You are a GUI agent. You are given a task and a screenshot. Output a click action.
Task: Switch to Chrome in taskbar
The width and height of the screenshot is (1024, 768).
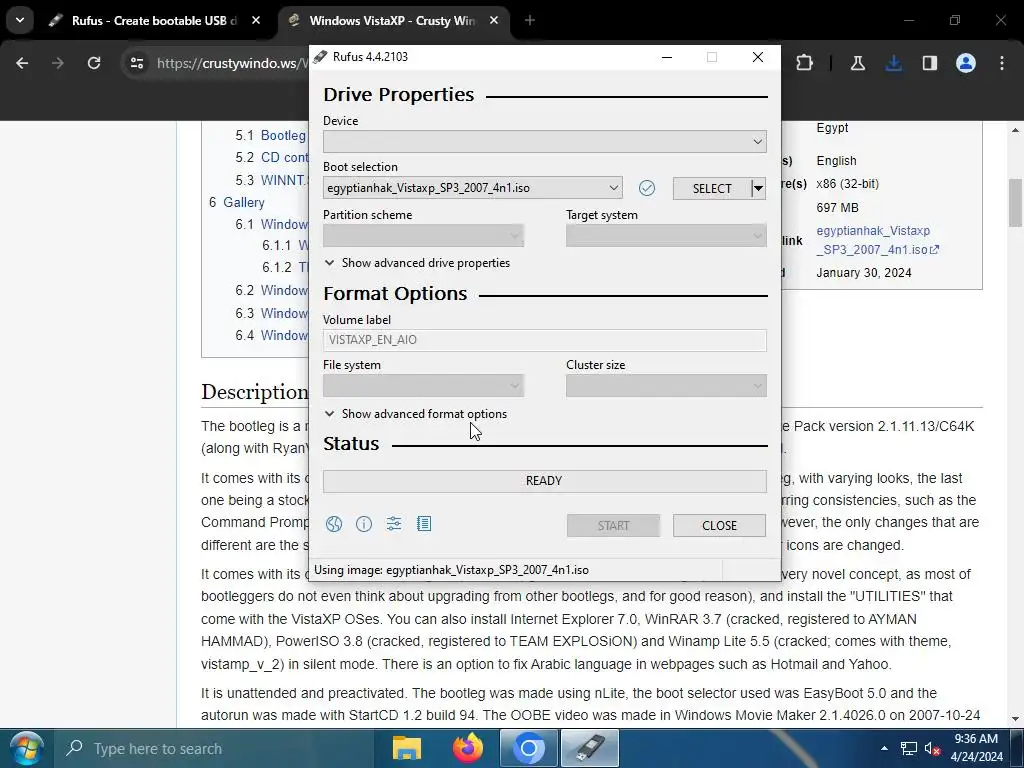(x=529, y=748)
